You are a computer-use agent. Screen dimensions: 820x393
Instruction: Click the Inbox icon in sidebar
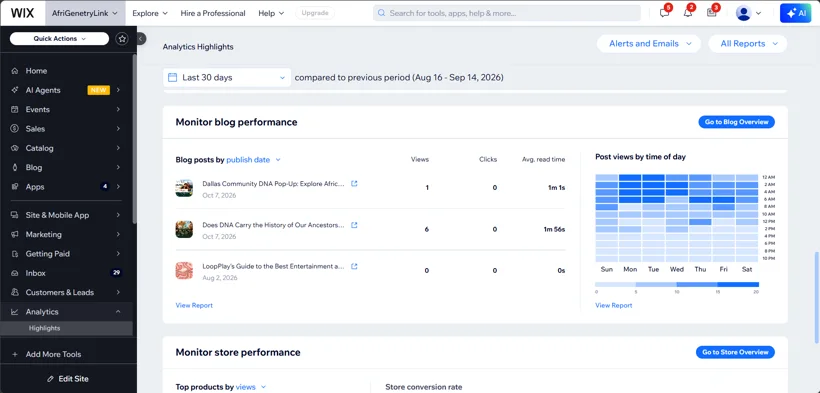[15, 273]
